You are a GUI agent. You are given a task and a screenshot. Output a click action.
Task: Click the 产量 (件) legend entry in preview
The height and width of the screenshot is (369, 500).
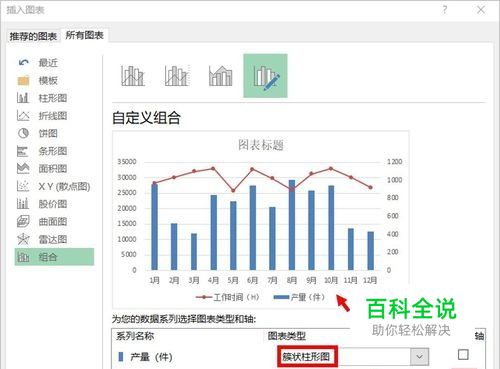299,297
